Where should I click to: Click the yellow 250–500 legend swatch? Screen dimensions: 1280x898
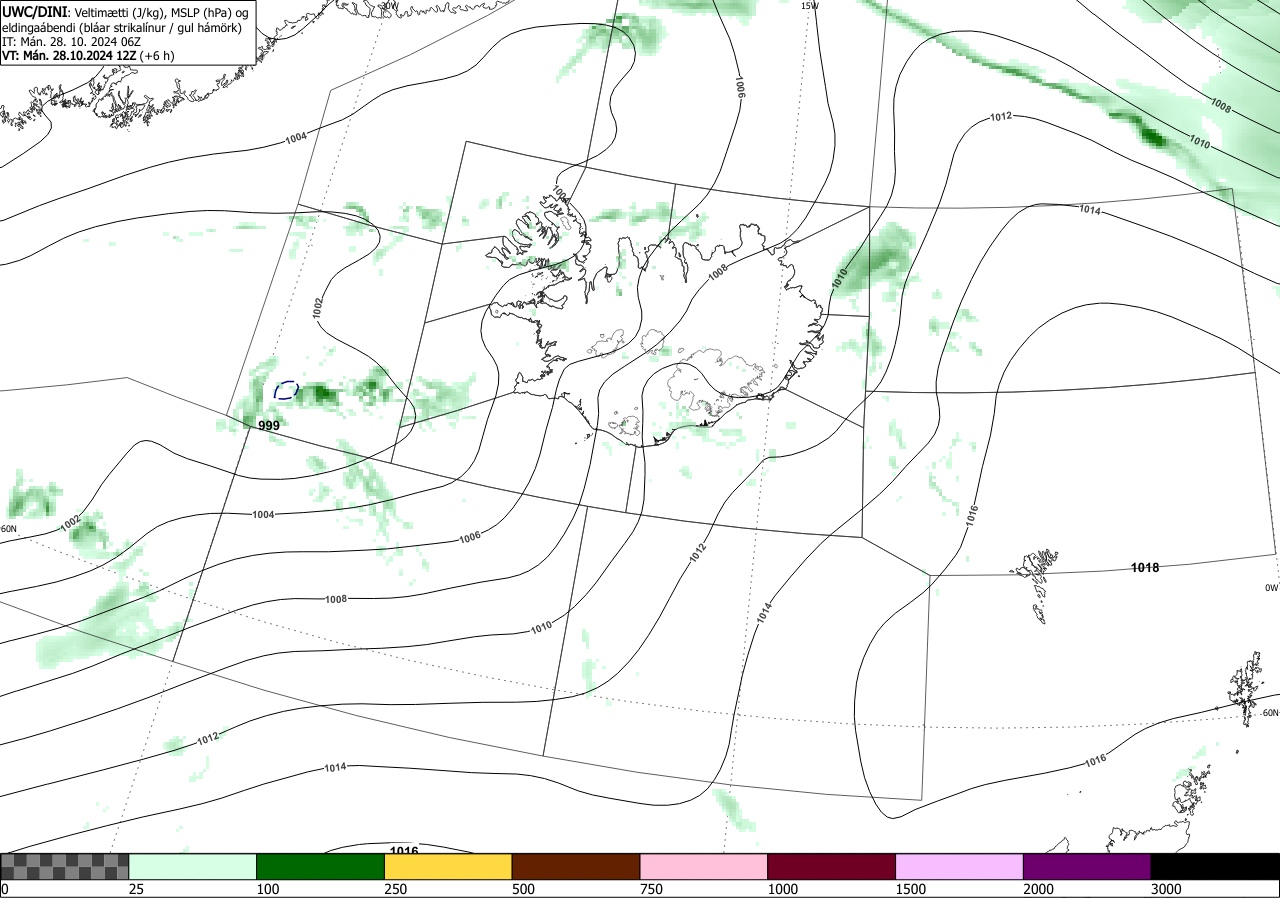pos(448,866)
